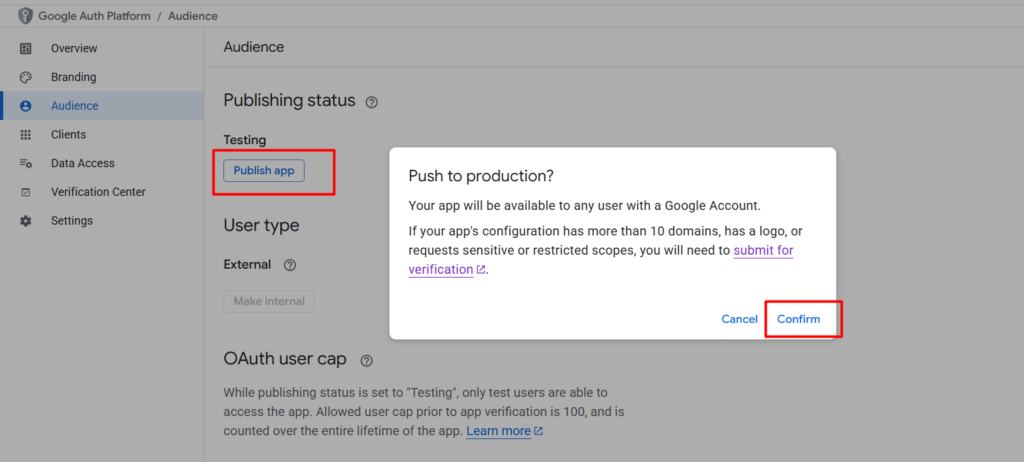This screenshot has width=1024, height=462.
Task: Click the Google Auth Platform shield logo
Action: (x=25, y=16)
